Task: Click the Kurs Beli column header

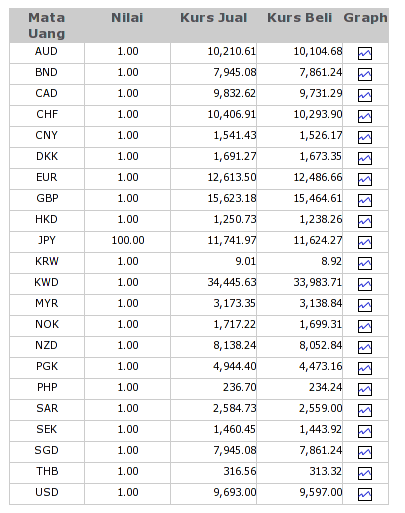Action: coord(300,18)
